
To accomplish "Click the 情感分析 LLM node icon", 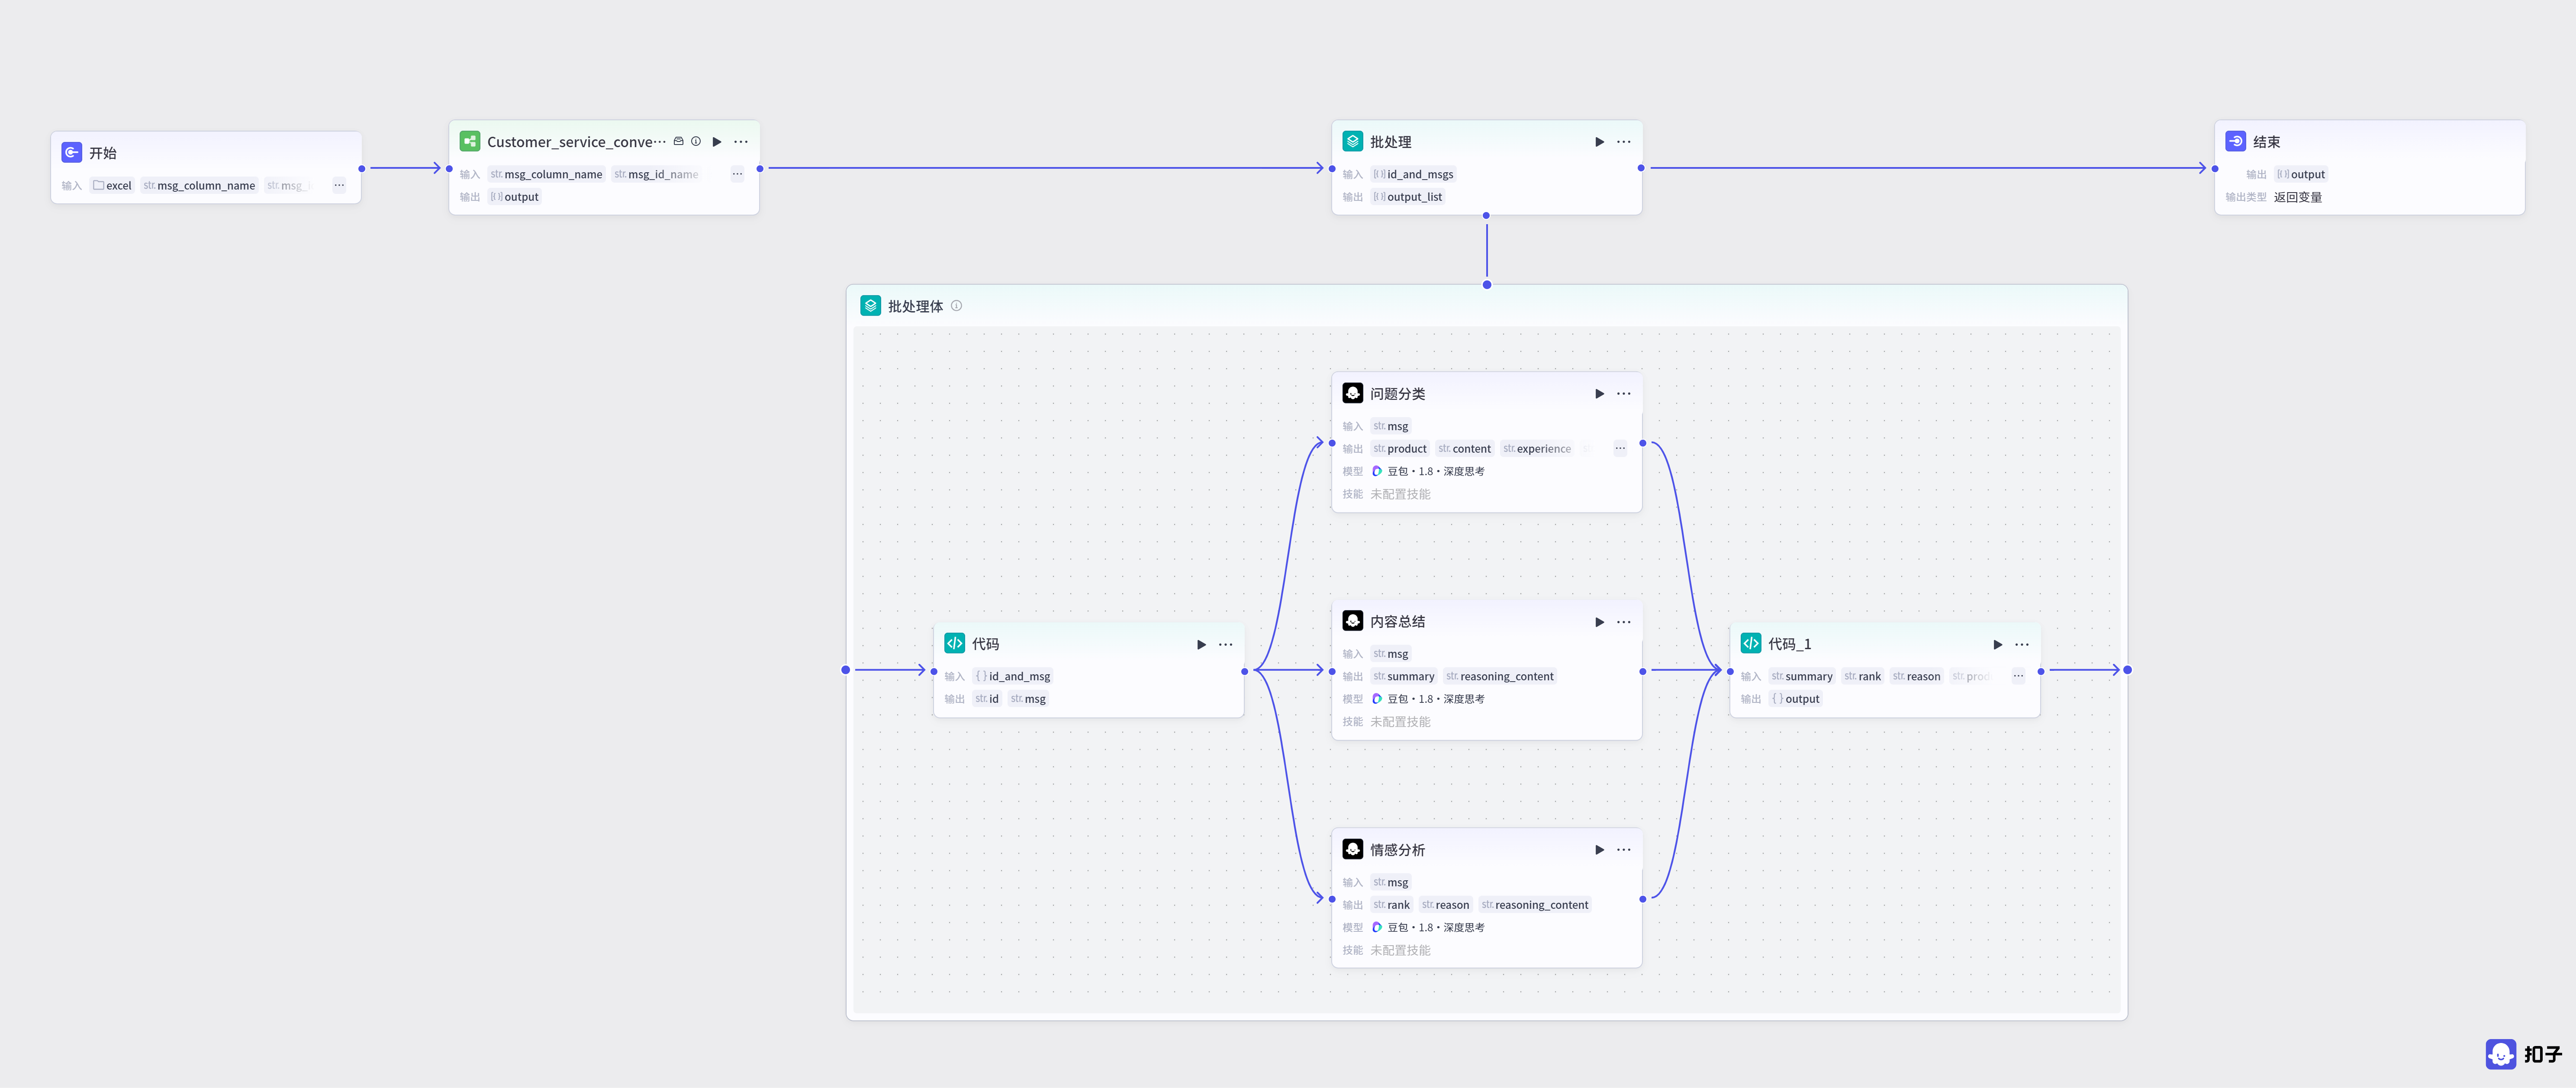I will pos(1353,849).
